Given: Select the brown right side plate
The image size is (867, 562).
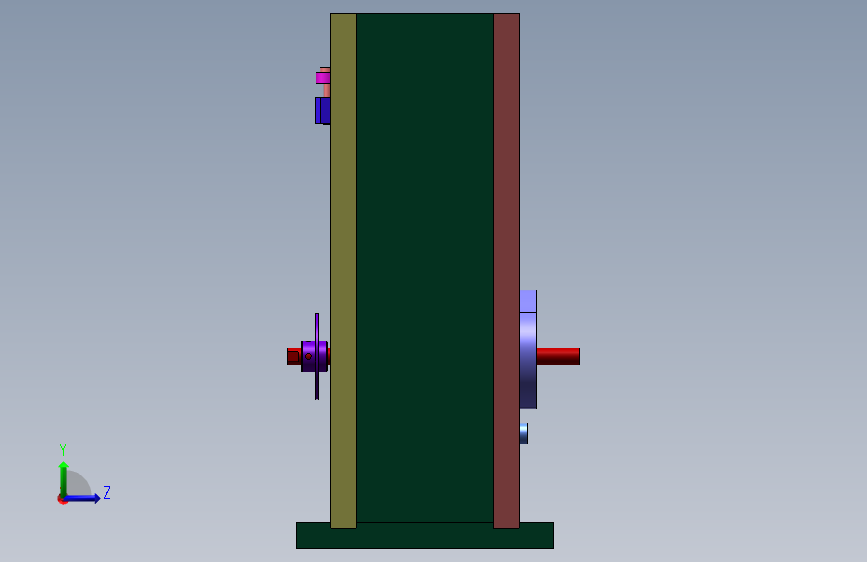Looking at the screenshot, I should pos(506,270).
